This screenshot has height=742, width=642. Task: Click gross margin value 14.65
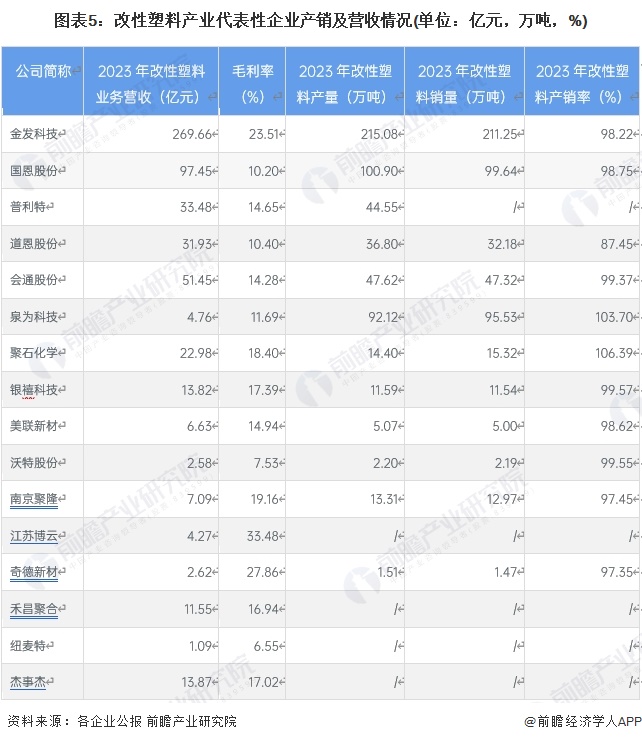pos(263,207)
